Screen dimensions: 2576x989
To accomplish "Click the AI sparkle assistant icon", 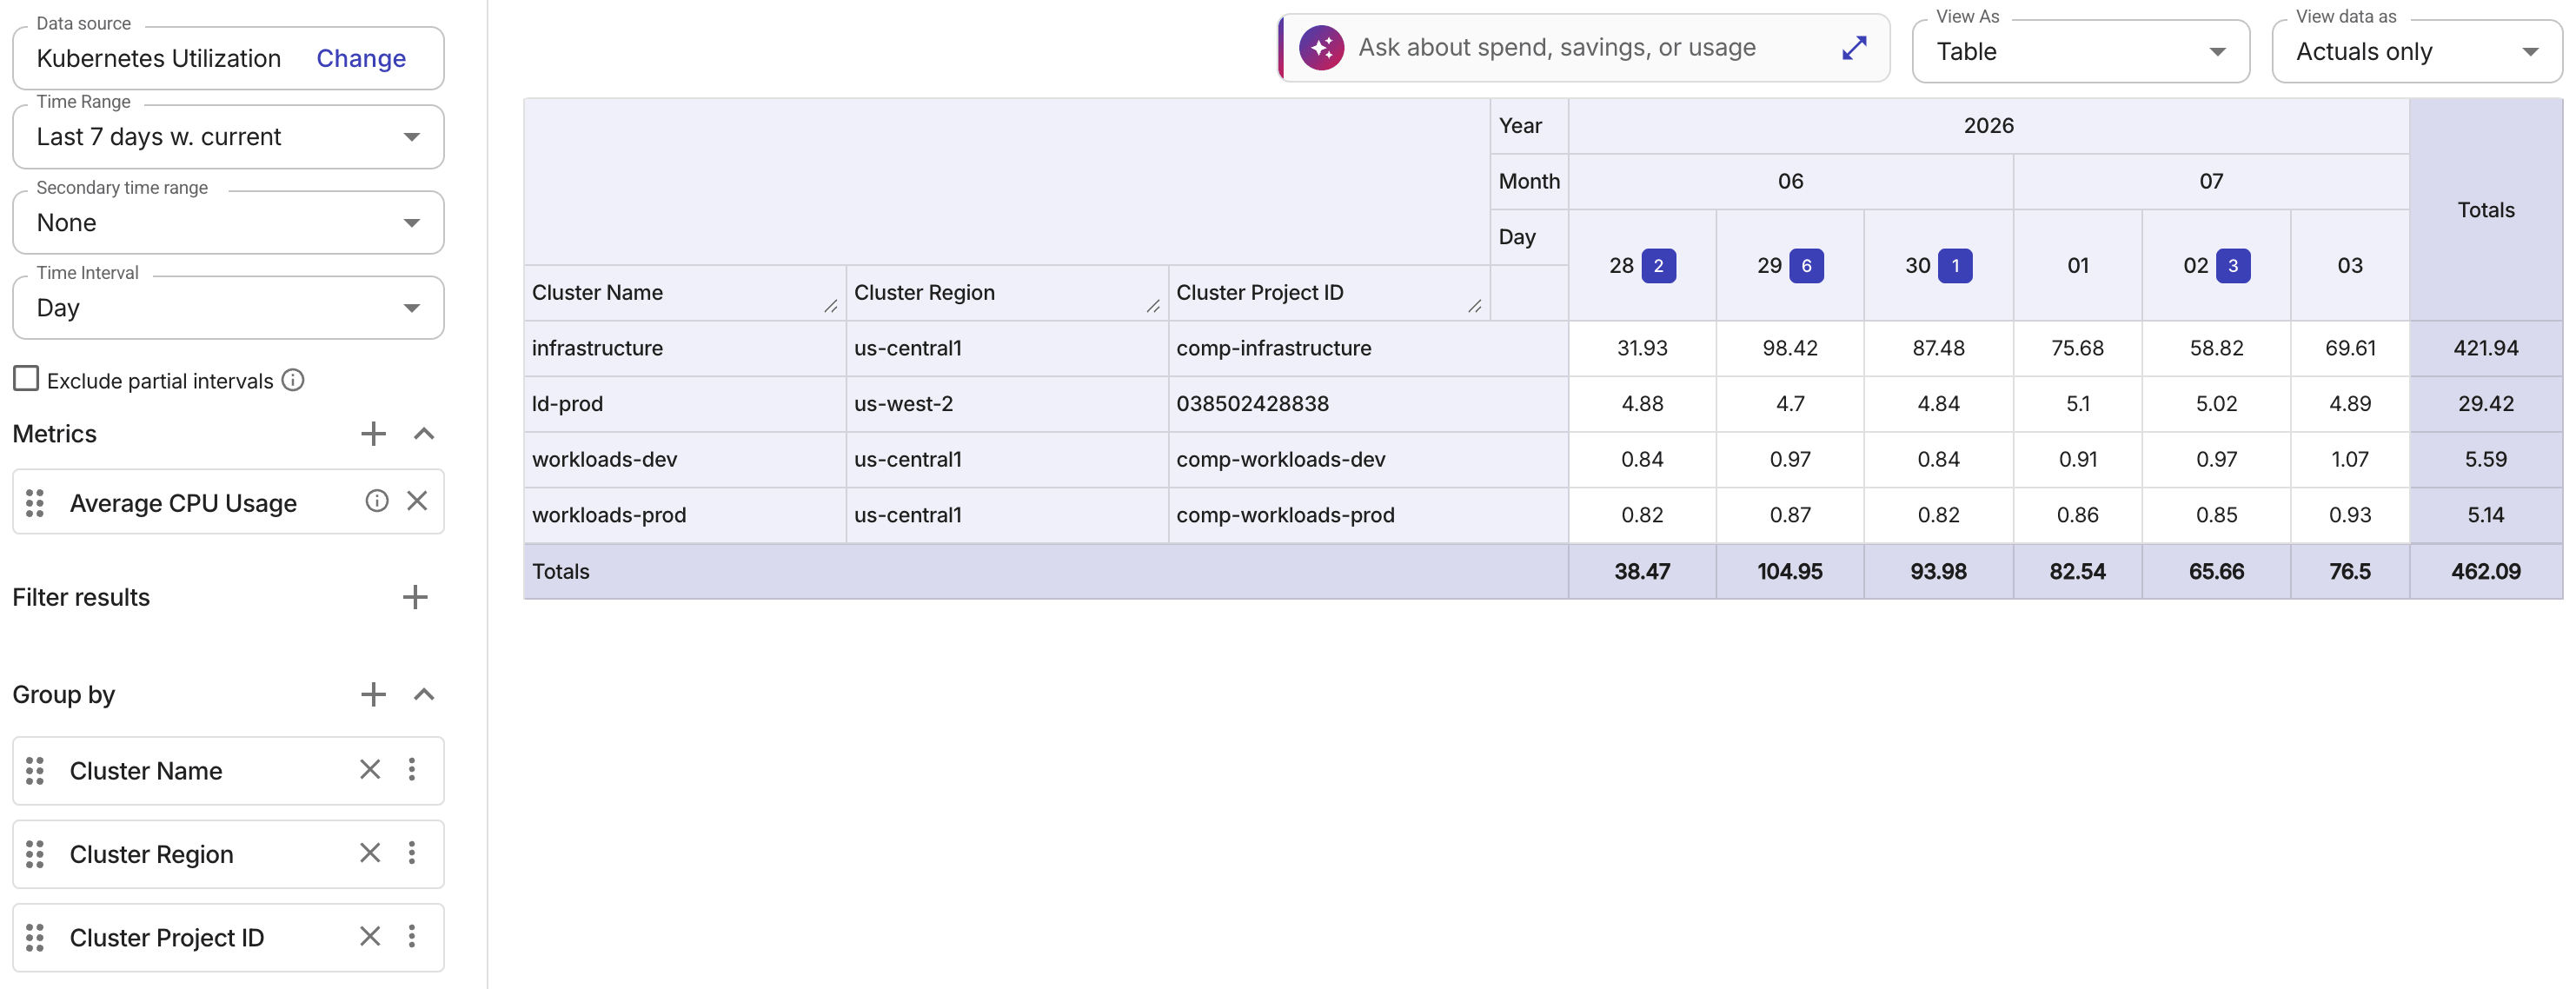I will point(1321,48).
